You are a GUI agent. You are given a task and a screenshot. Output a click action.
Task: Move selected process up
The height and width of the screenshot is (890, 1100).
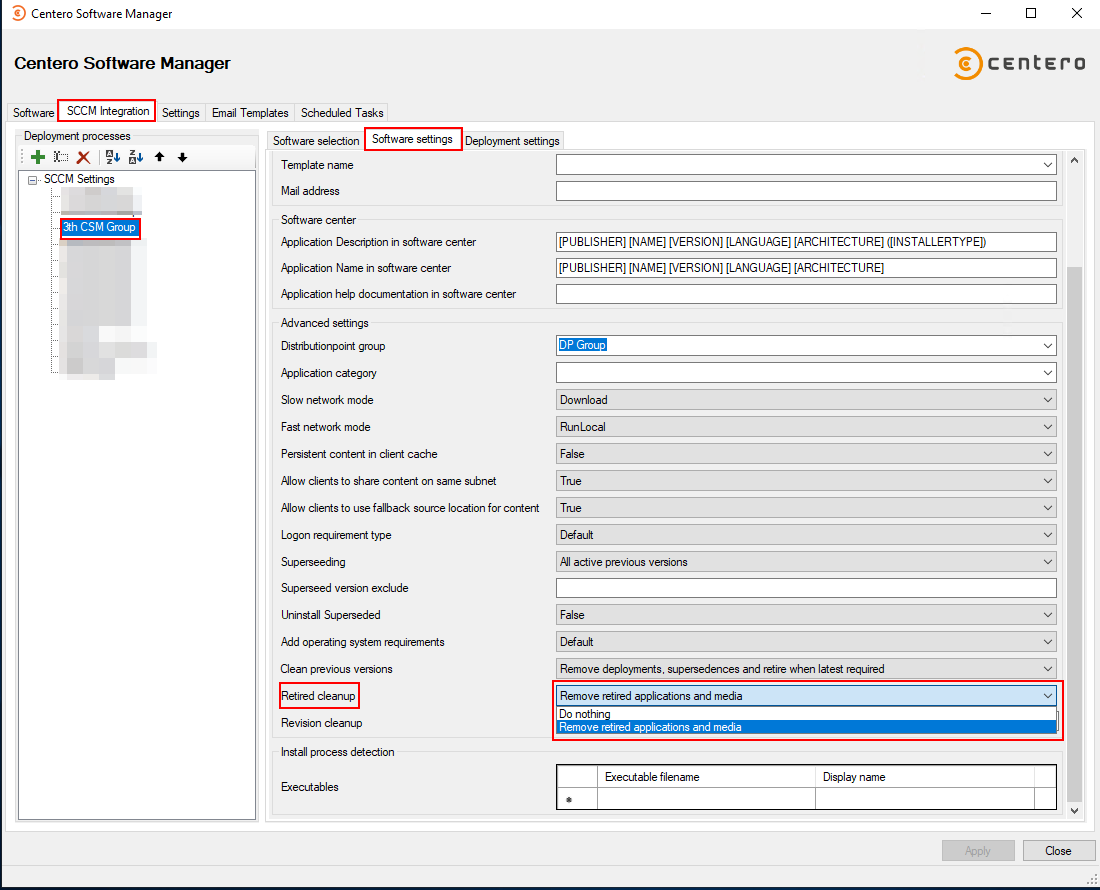tap(160, 157)
